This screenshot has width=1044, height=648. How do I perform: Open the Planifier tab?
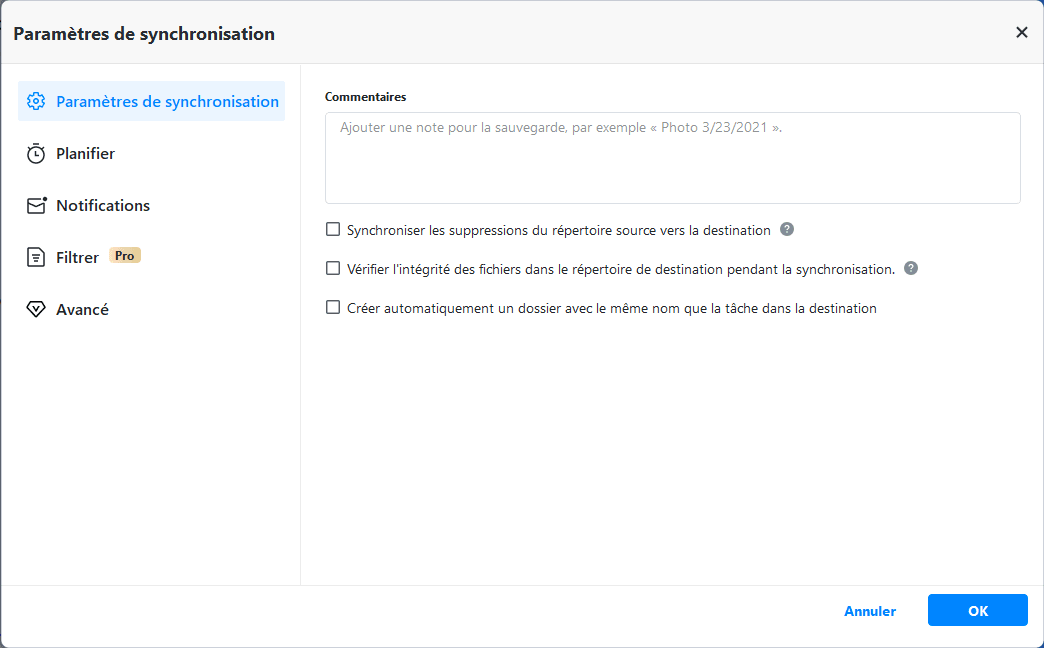(x=85, y=154)
